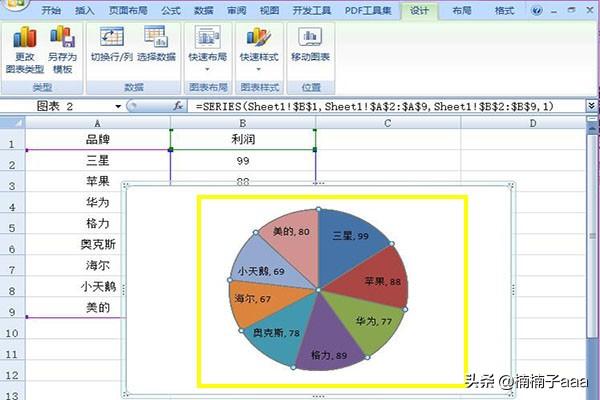Click cell A3 containing 苹果
The width and height of the screenshot is (600, 400).
(x=98, y=181)
